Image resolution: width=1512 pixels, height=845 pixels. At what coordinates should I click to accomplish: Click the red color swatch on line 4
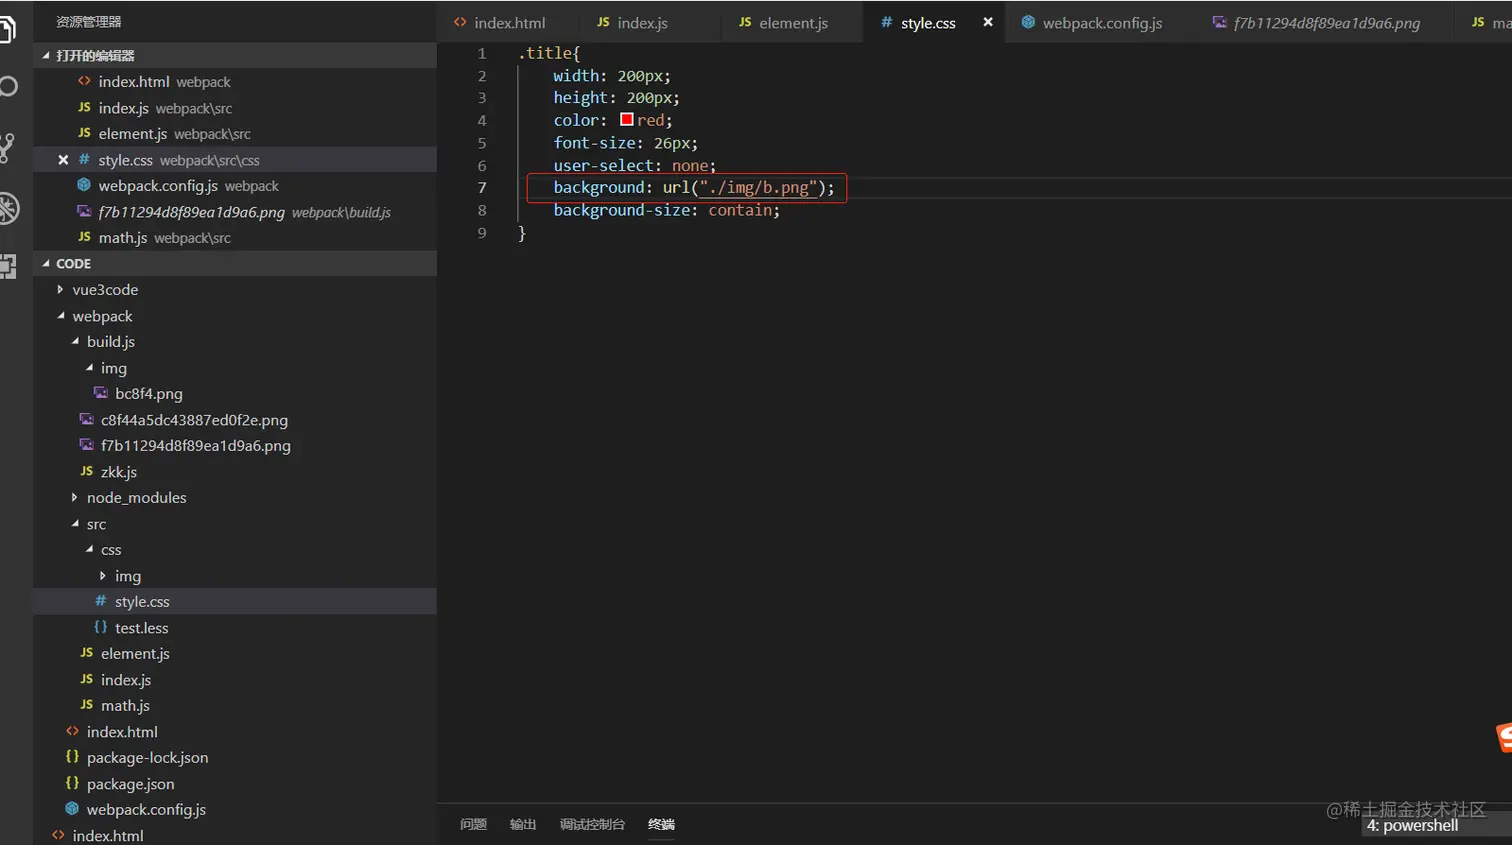pos(627,119)
